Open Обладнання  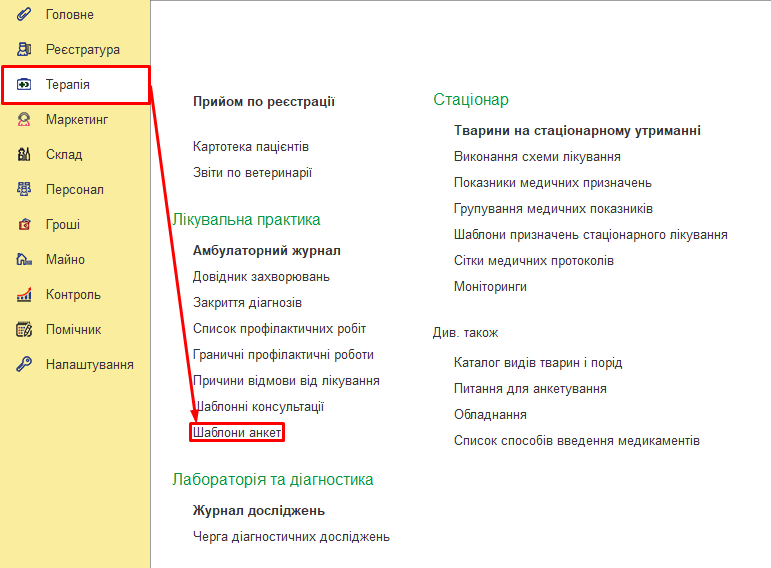[x=490, y=415]
